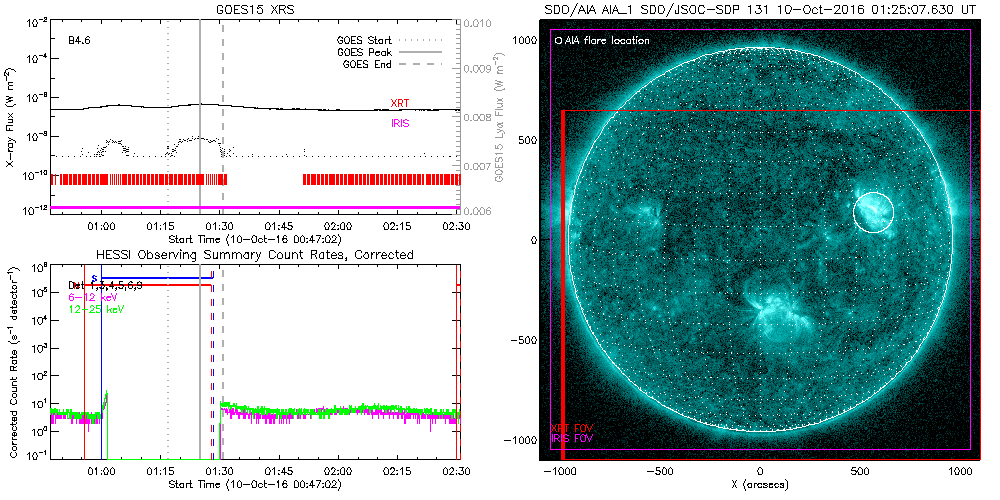Click the magenta IRIS label in GOES plot
1000x500 pixels.
pyautogui.click(x=399, y=122)
